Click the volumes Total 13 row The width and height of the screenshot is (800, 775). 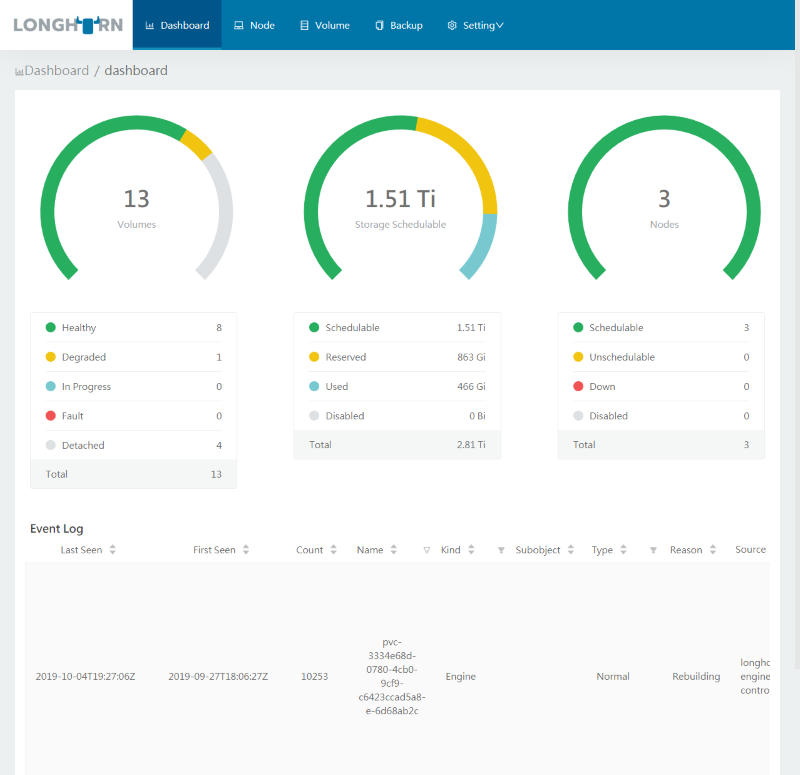point(134,474)
